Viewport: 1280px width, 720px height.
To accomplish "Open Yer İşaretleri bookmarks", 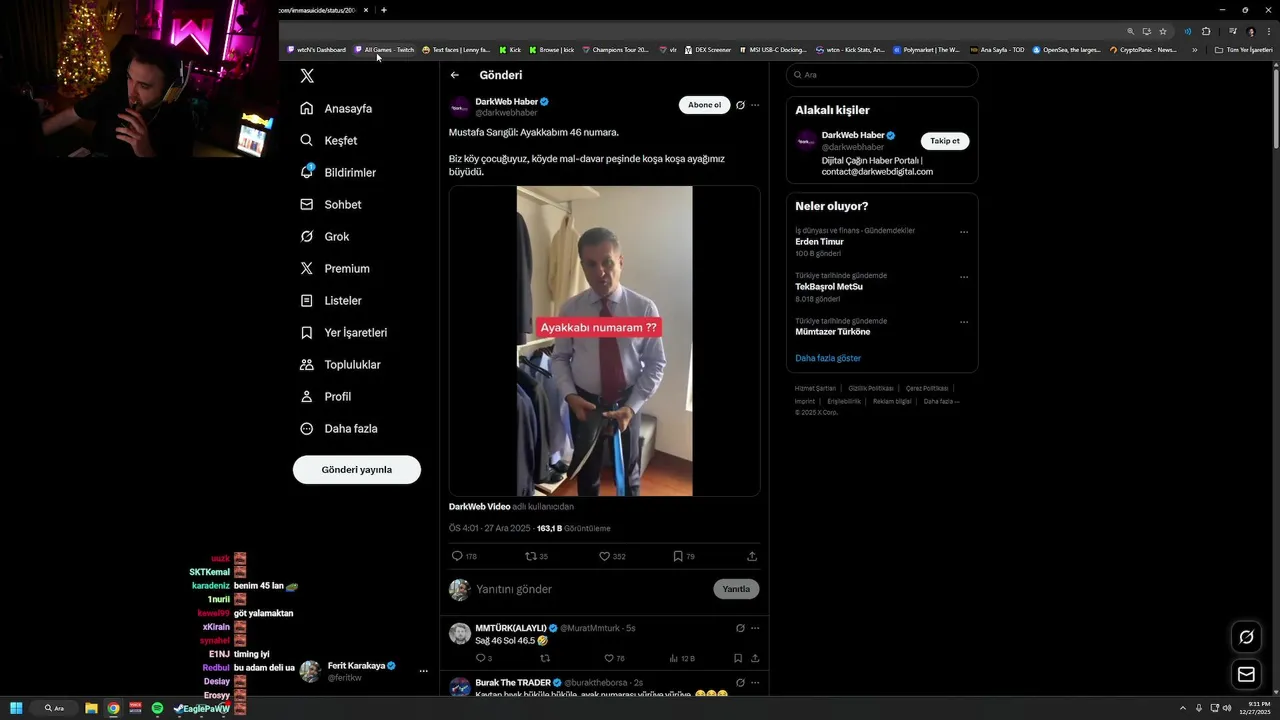I will 343,332.
